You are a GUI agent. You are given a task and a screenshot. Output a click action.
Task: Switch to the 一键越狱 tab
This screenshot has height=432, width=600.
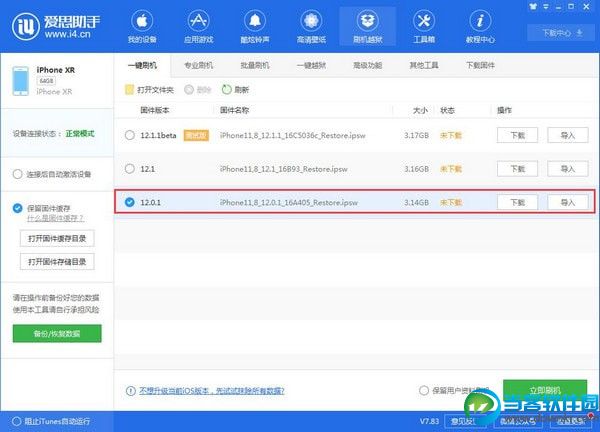coord(311,65)
